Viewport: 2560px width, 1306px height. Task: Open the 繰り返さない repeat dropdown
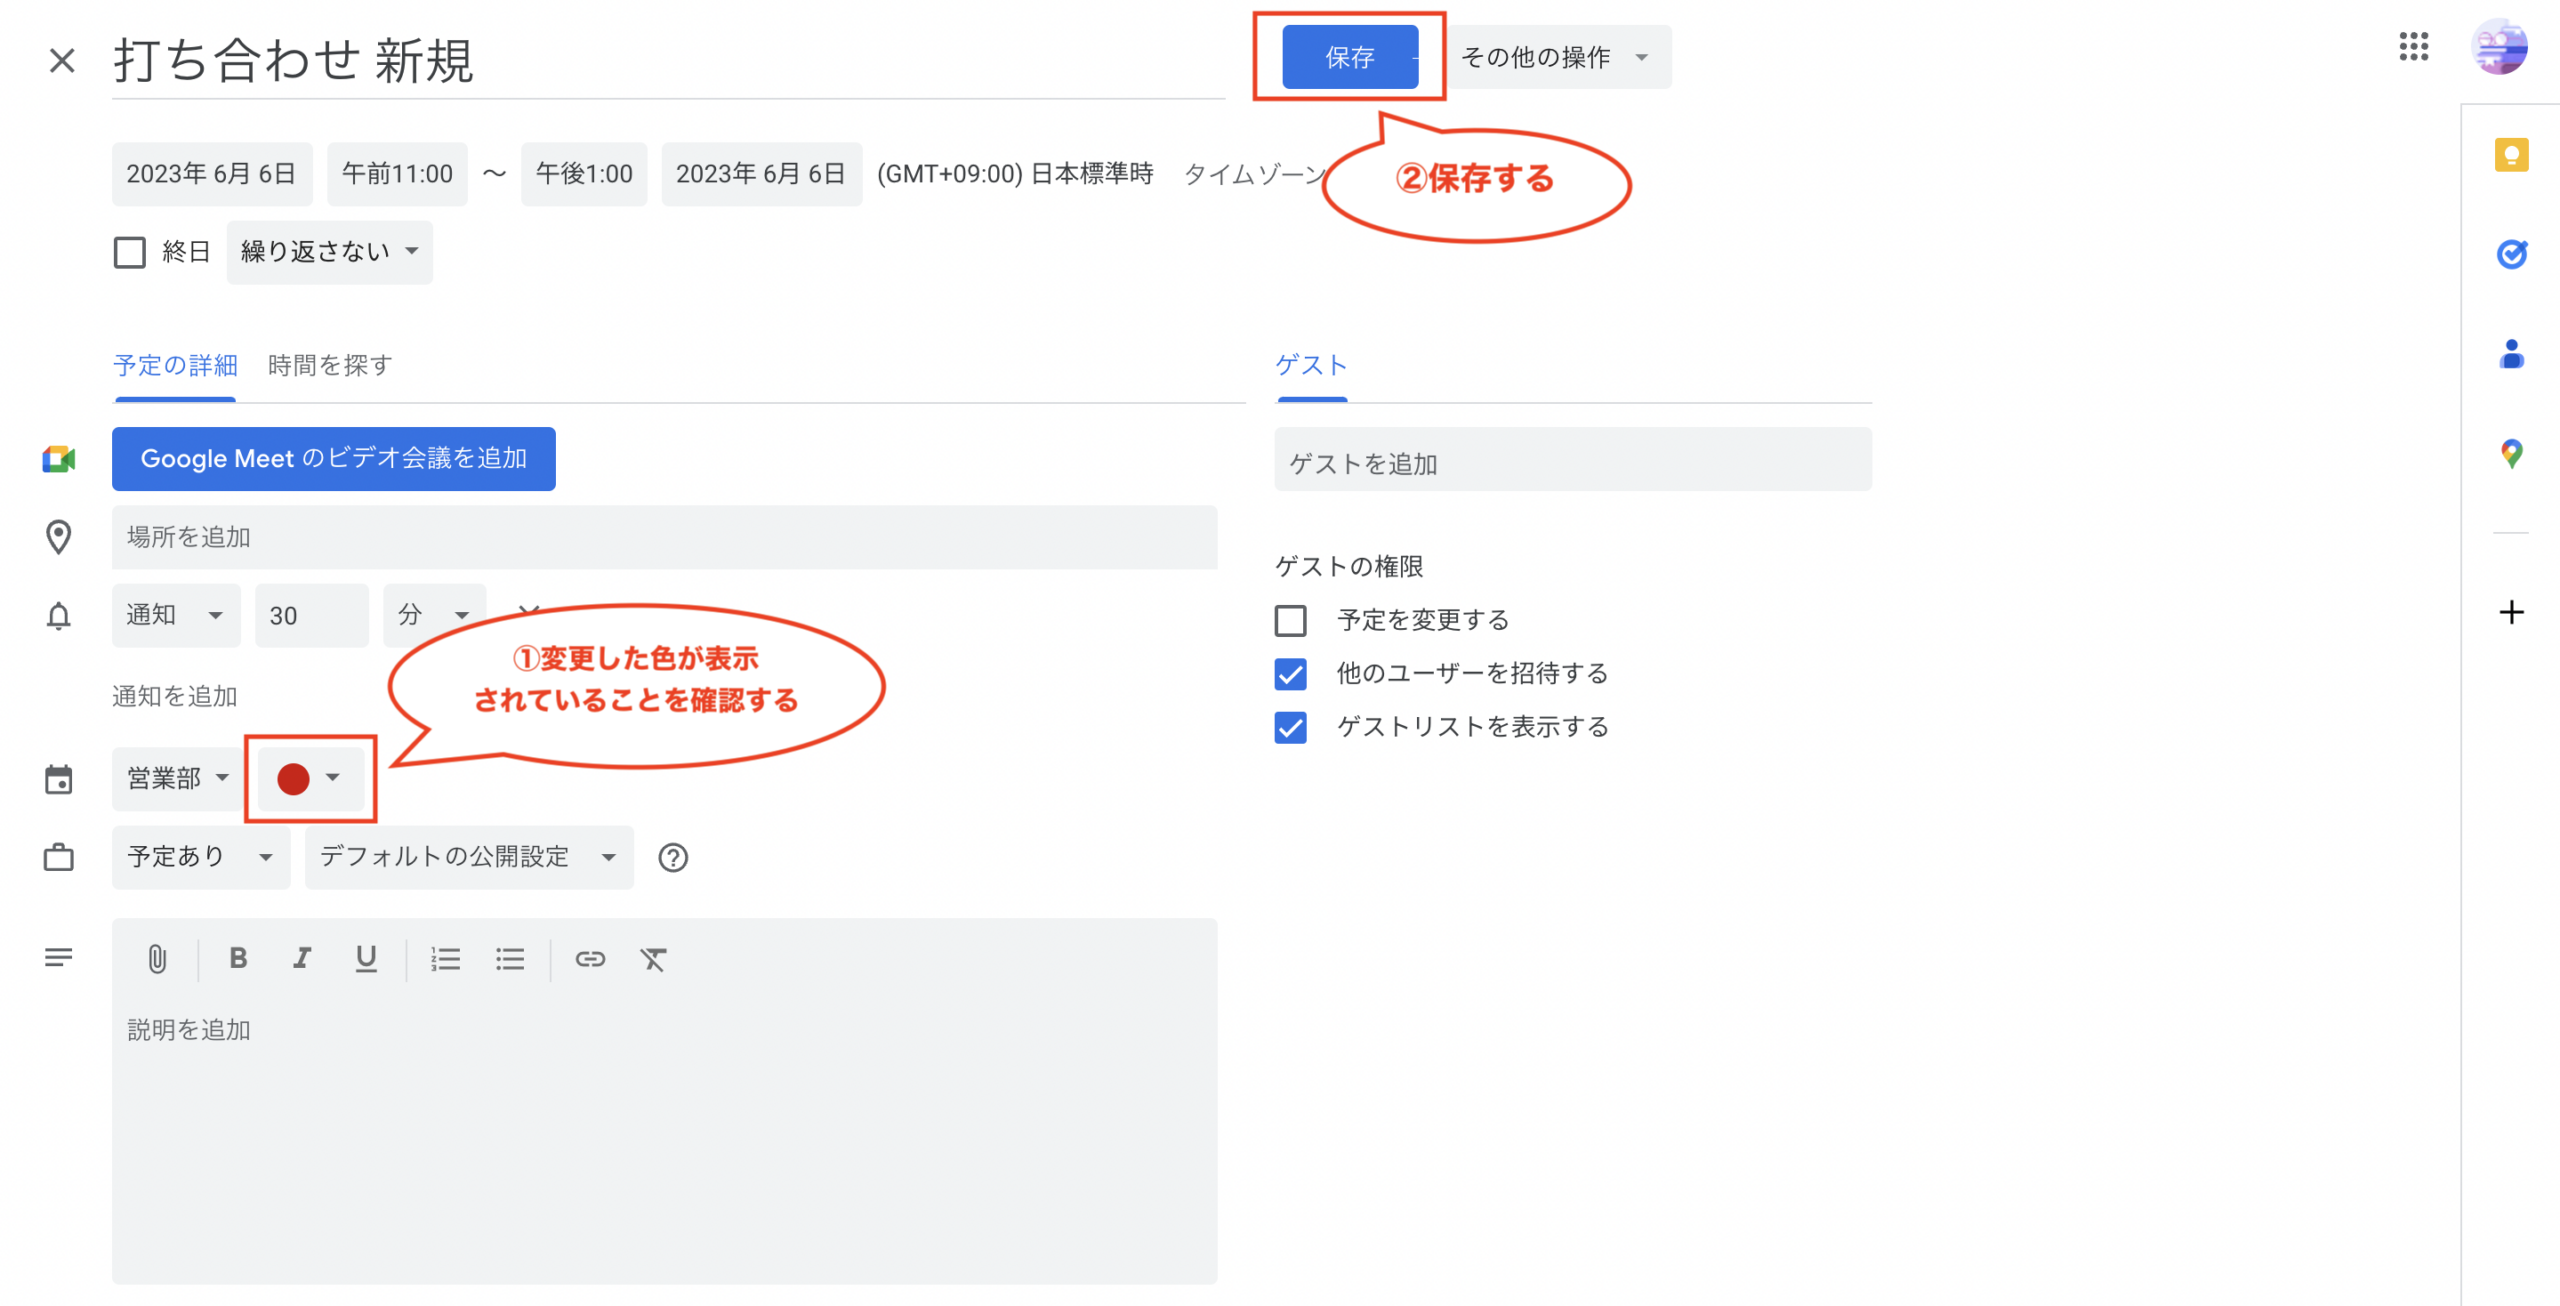[x=329, y=252]
